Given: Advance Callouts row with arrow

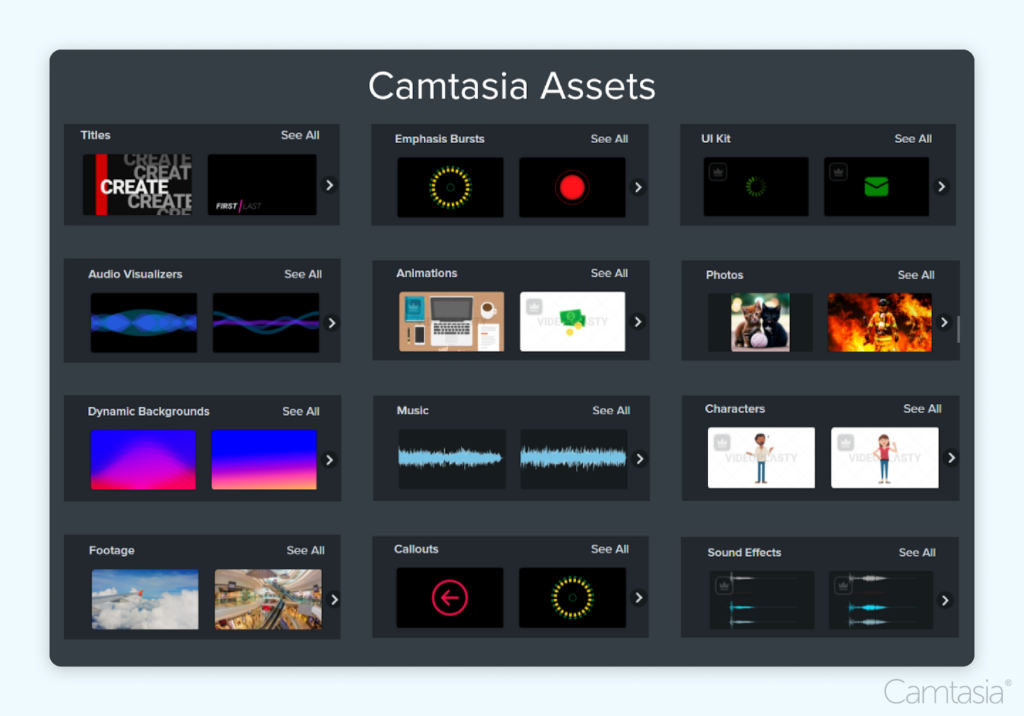Looking at the screenshot, I should tap(639, 598).
